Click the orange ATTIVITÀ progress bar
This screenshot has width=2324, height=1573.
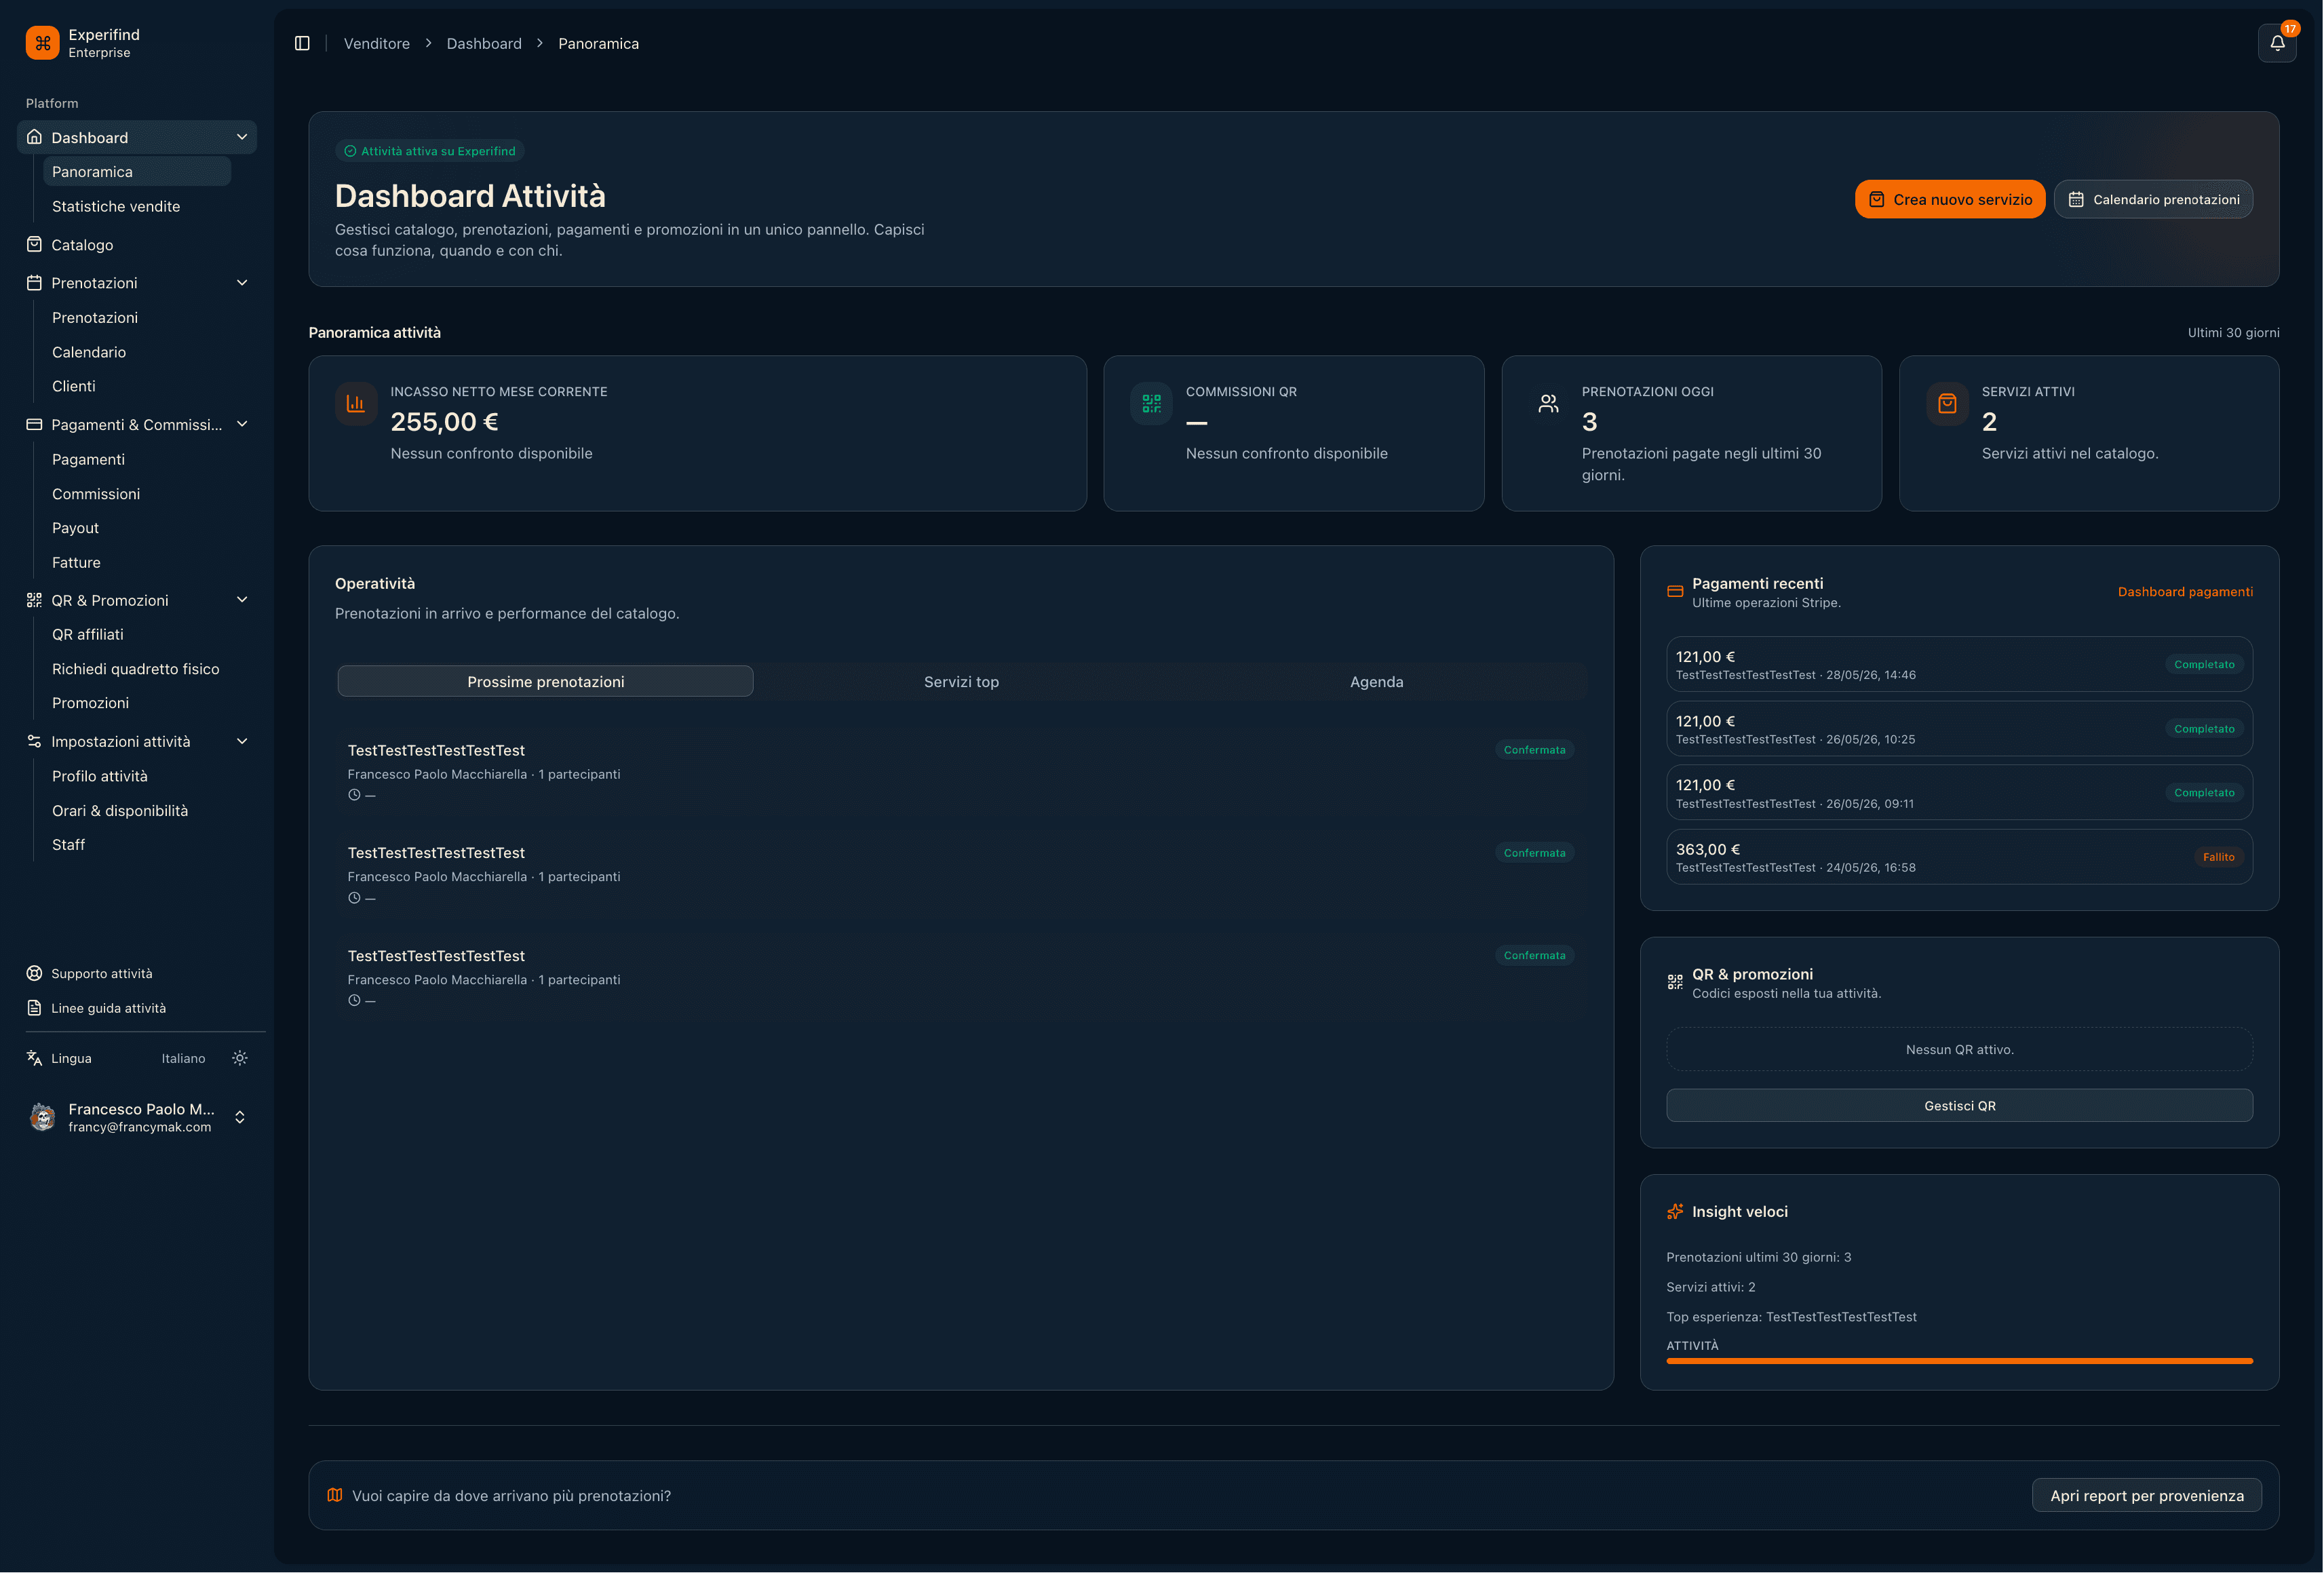[x=1959, y=1361]
